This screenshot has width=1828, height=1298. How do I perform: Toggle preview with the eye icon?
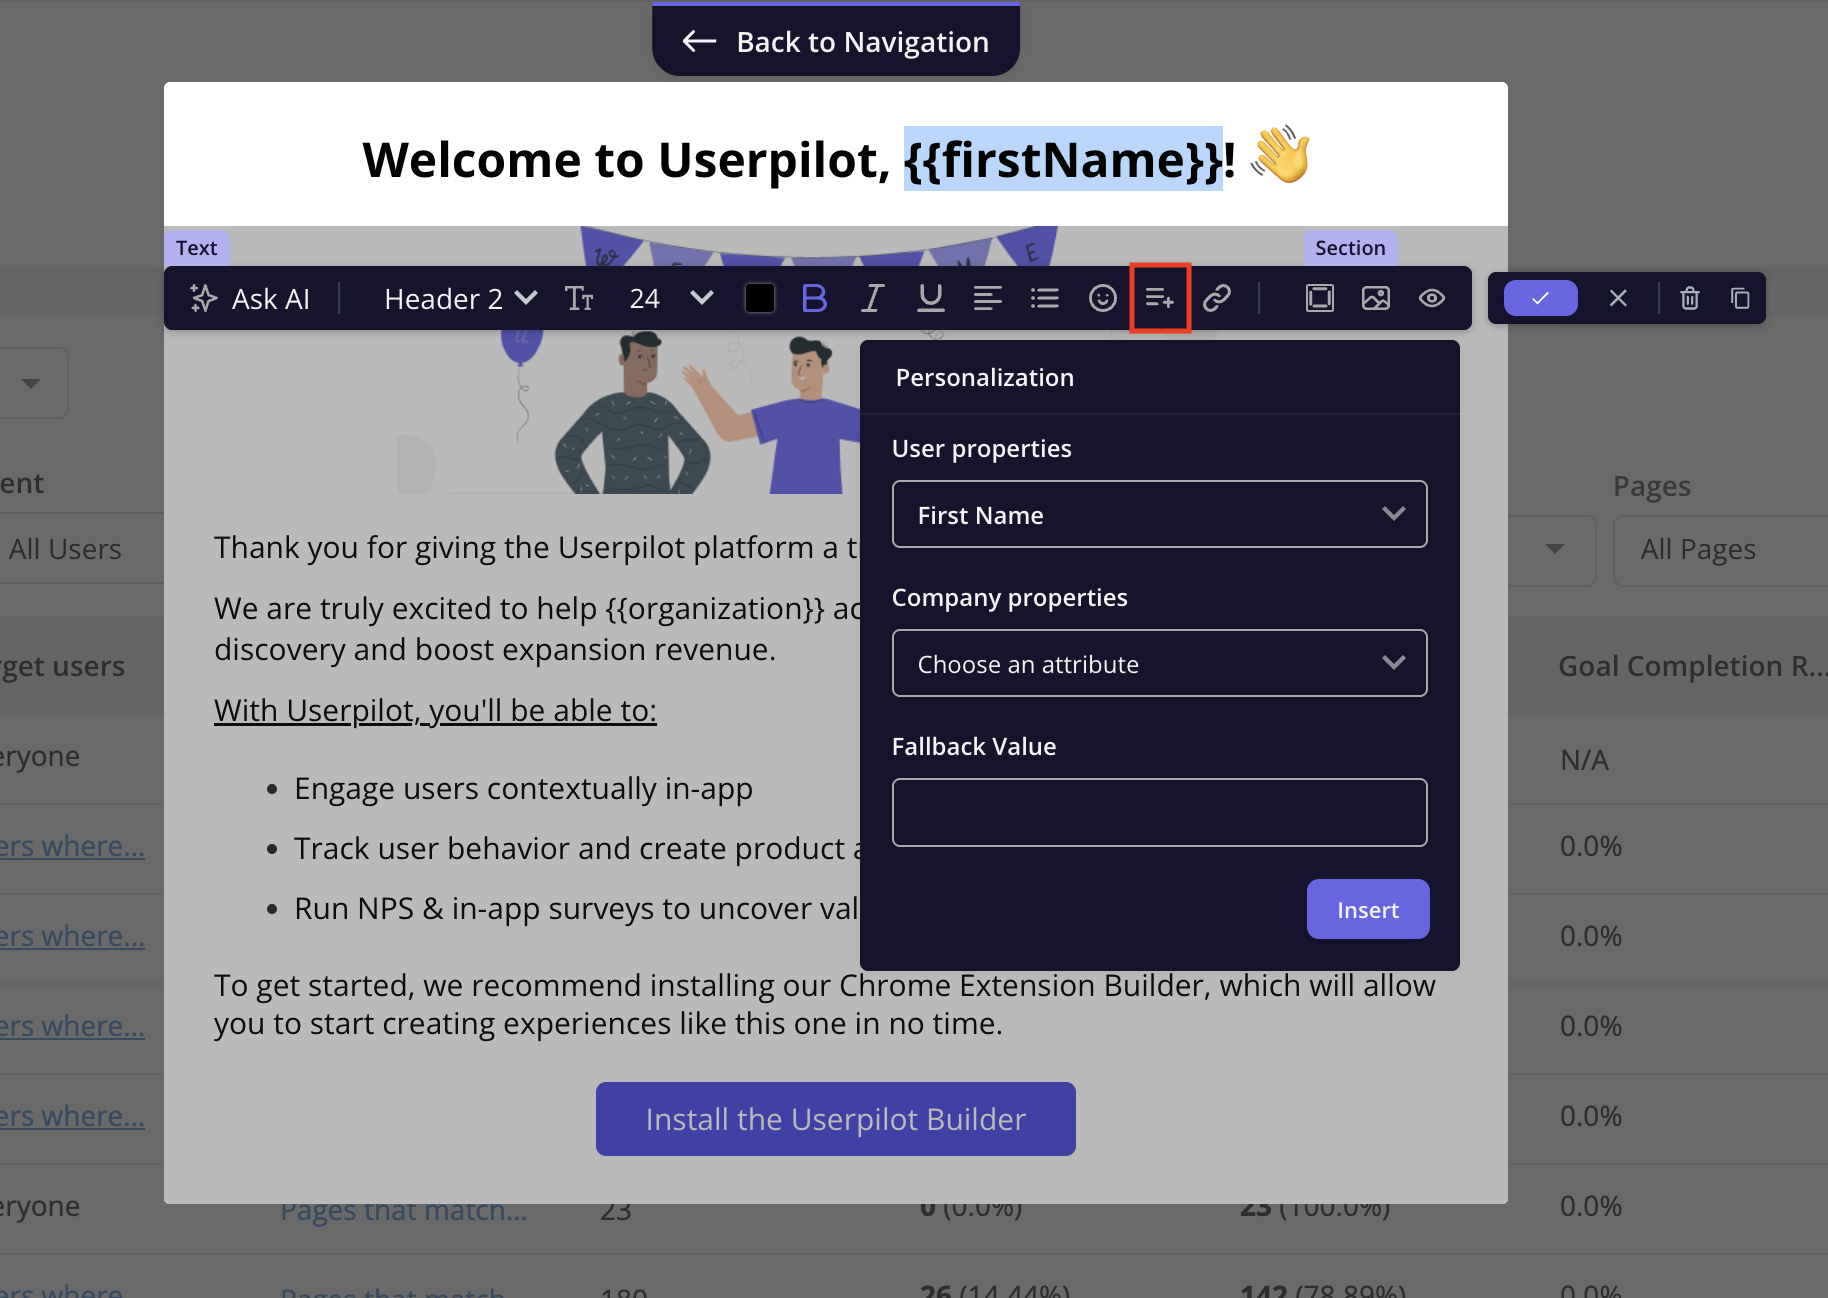click(1432, 298)
